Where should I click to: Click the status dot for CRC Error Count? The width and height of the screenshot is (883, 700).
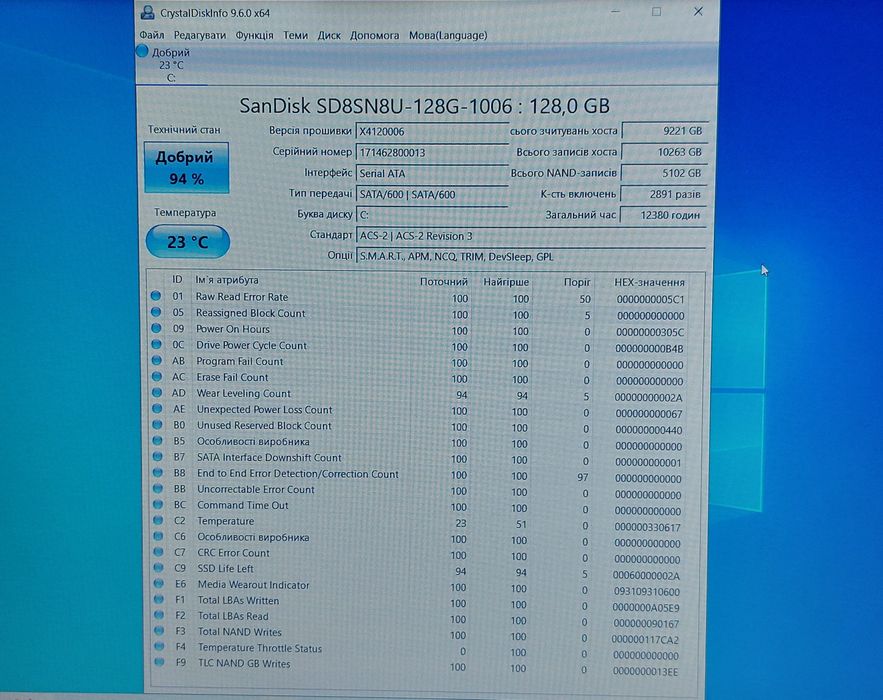[x=158, y=552]
